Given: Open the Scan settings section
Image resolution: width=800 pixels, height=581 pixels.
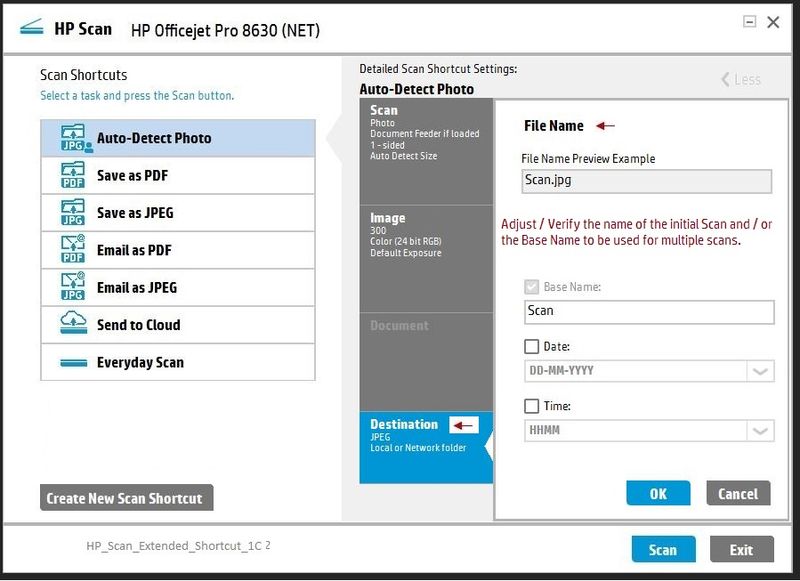Looking at the screenshot, I should pos(426,151).
